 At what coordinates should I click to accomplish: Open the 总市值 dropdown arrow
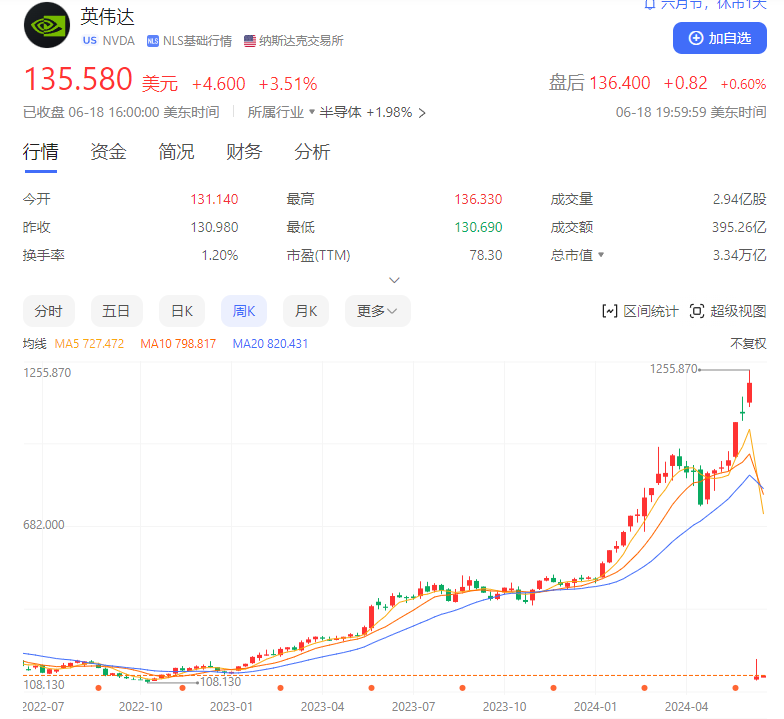601,254
